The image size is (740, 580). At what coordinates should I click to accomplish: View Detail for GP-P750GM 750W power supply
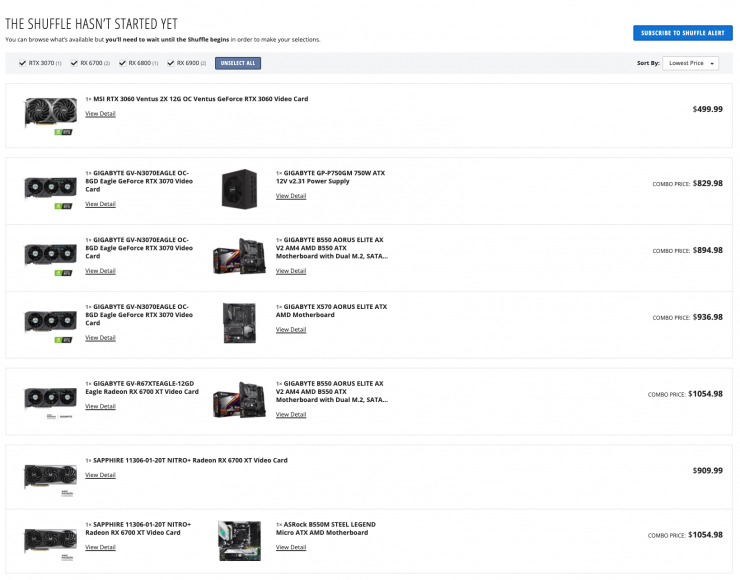(x=291, y=196)
